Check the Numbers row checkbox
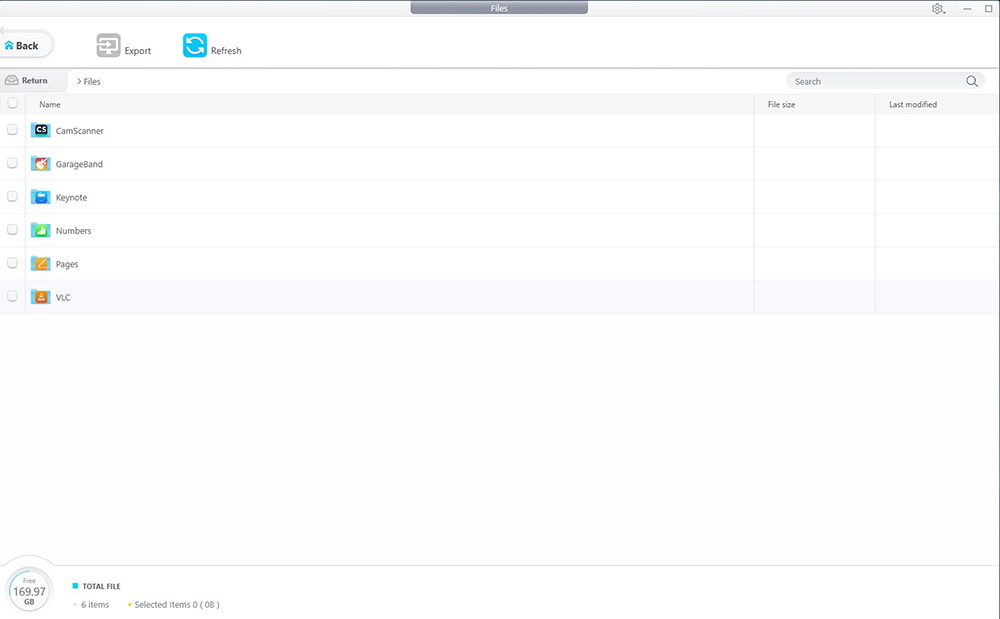1000x619 pixels. 12,229
